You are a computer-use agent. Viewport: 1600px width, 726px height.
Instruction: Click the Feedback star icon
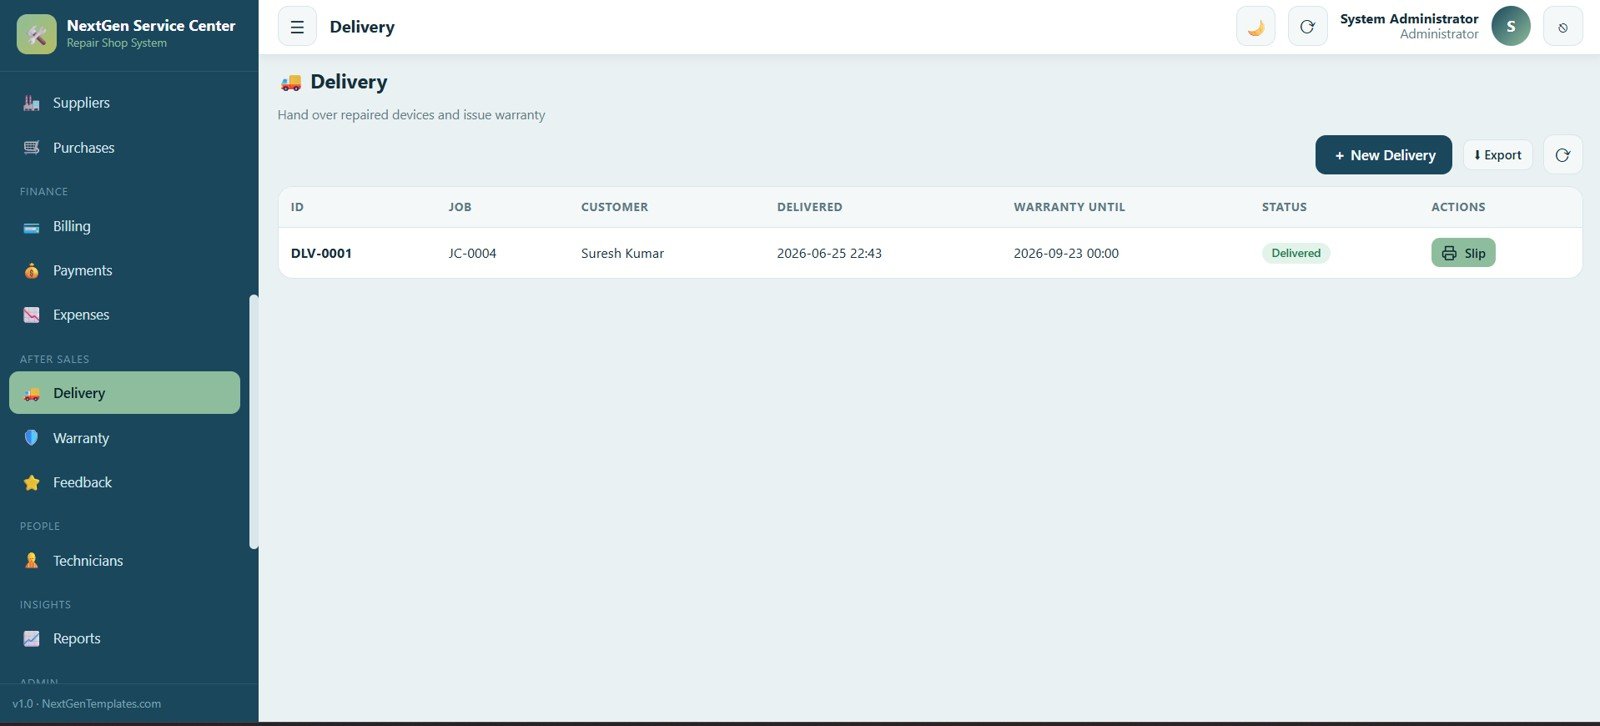pos(32,483)
